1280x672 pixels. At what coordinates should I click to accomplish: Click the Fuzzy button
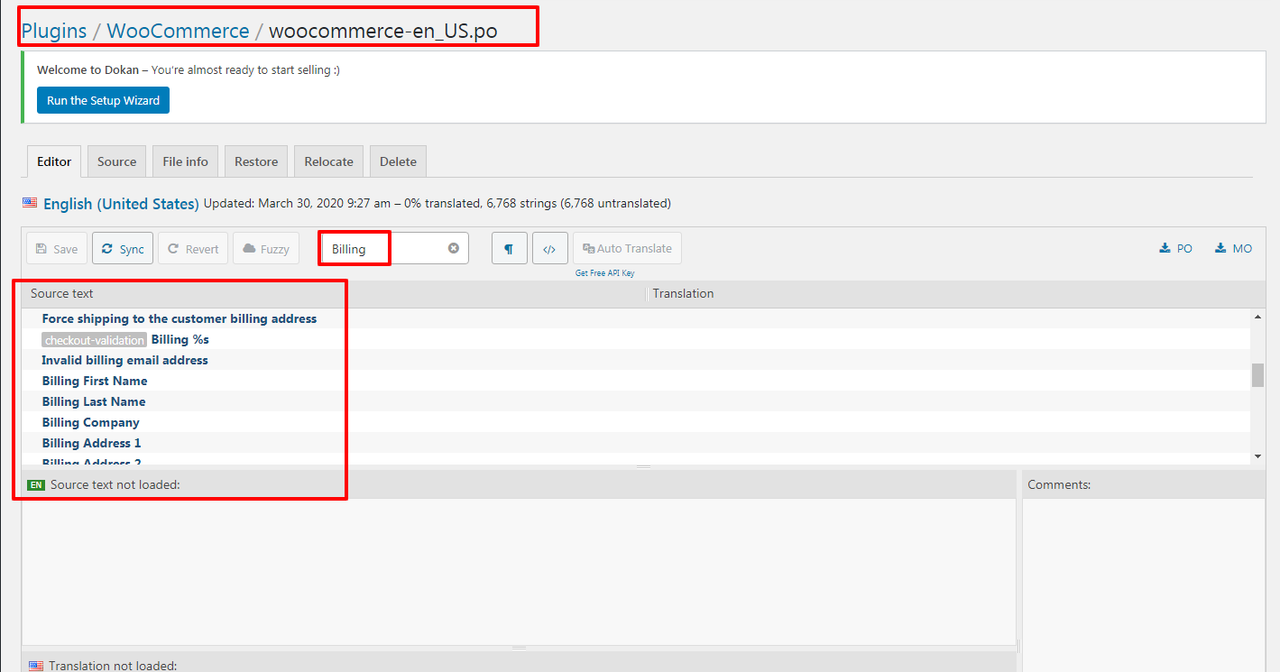pyautogui.click(x=266, y=249)
